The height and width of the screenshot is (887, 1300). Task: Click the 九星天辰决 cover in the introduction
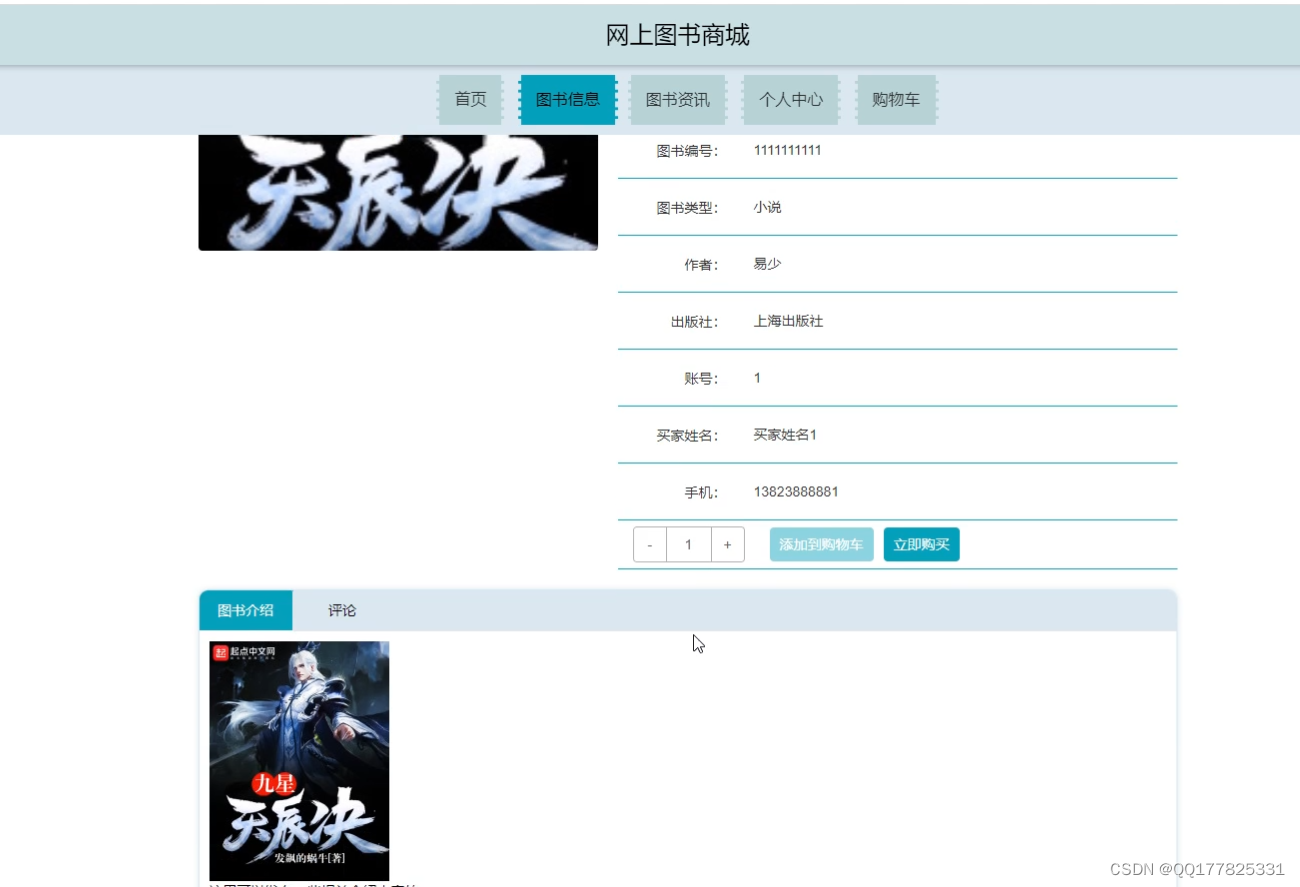click(299, 761)
